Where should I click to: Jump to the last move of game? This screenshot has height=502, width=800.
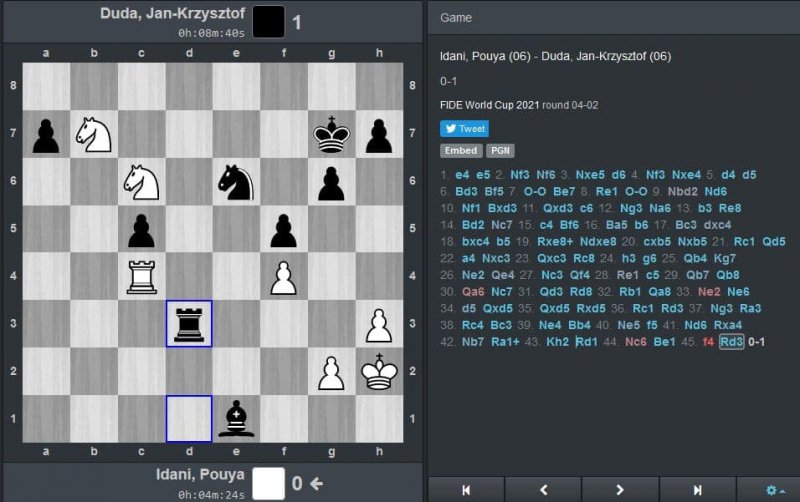697,489
